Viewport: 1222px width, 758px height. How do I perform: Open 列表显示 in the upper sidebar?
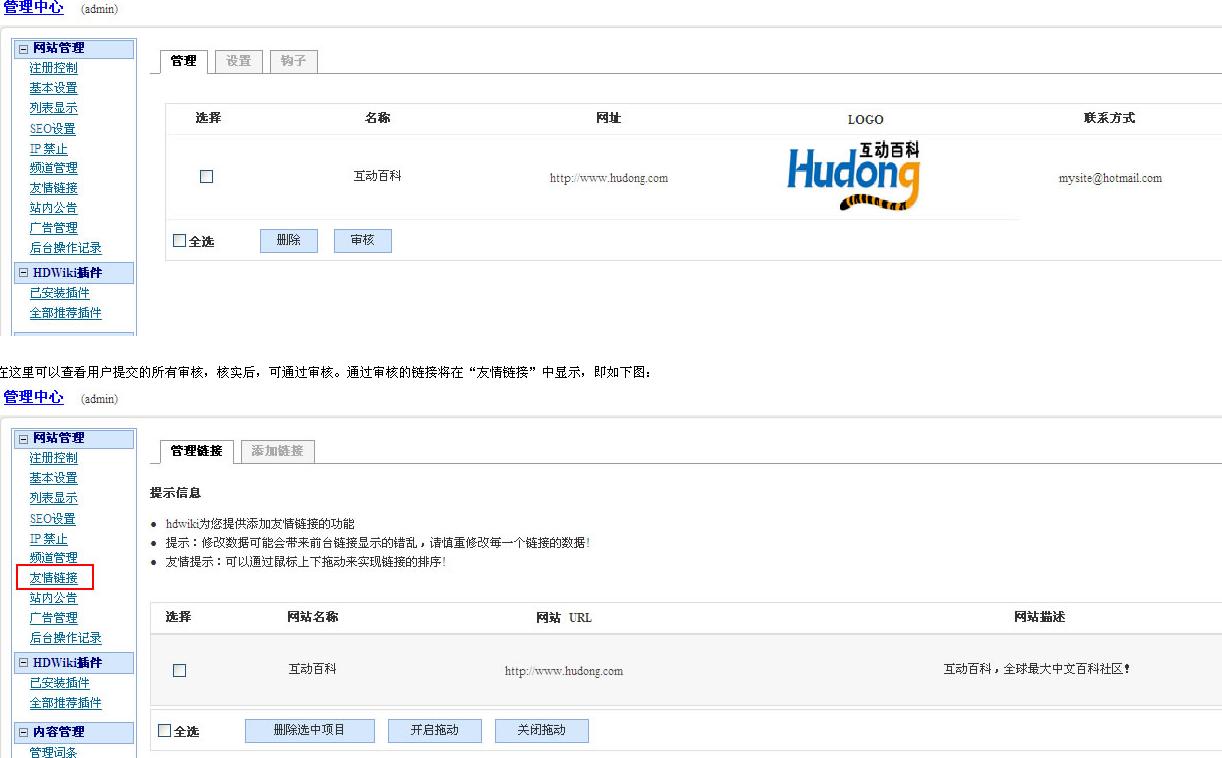tap(53, 108)
